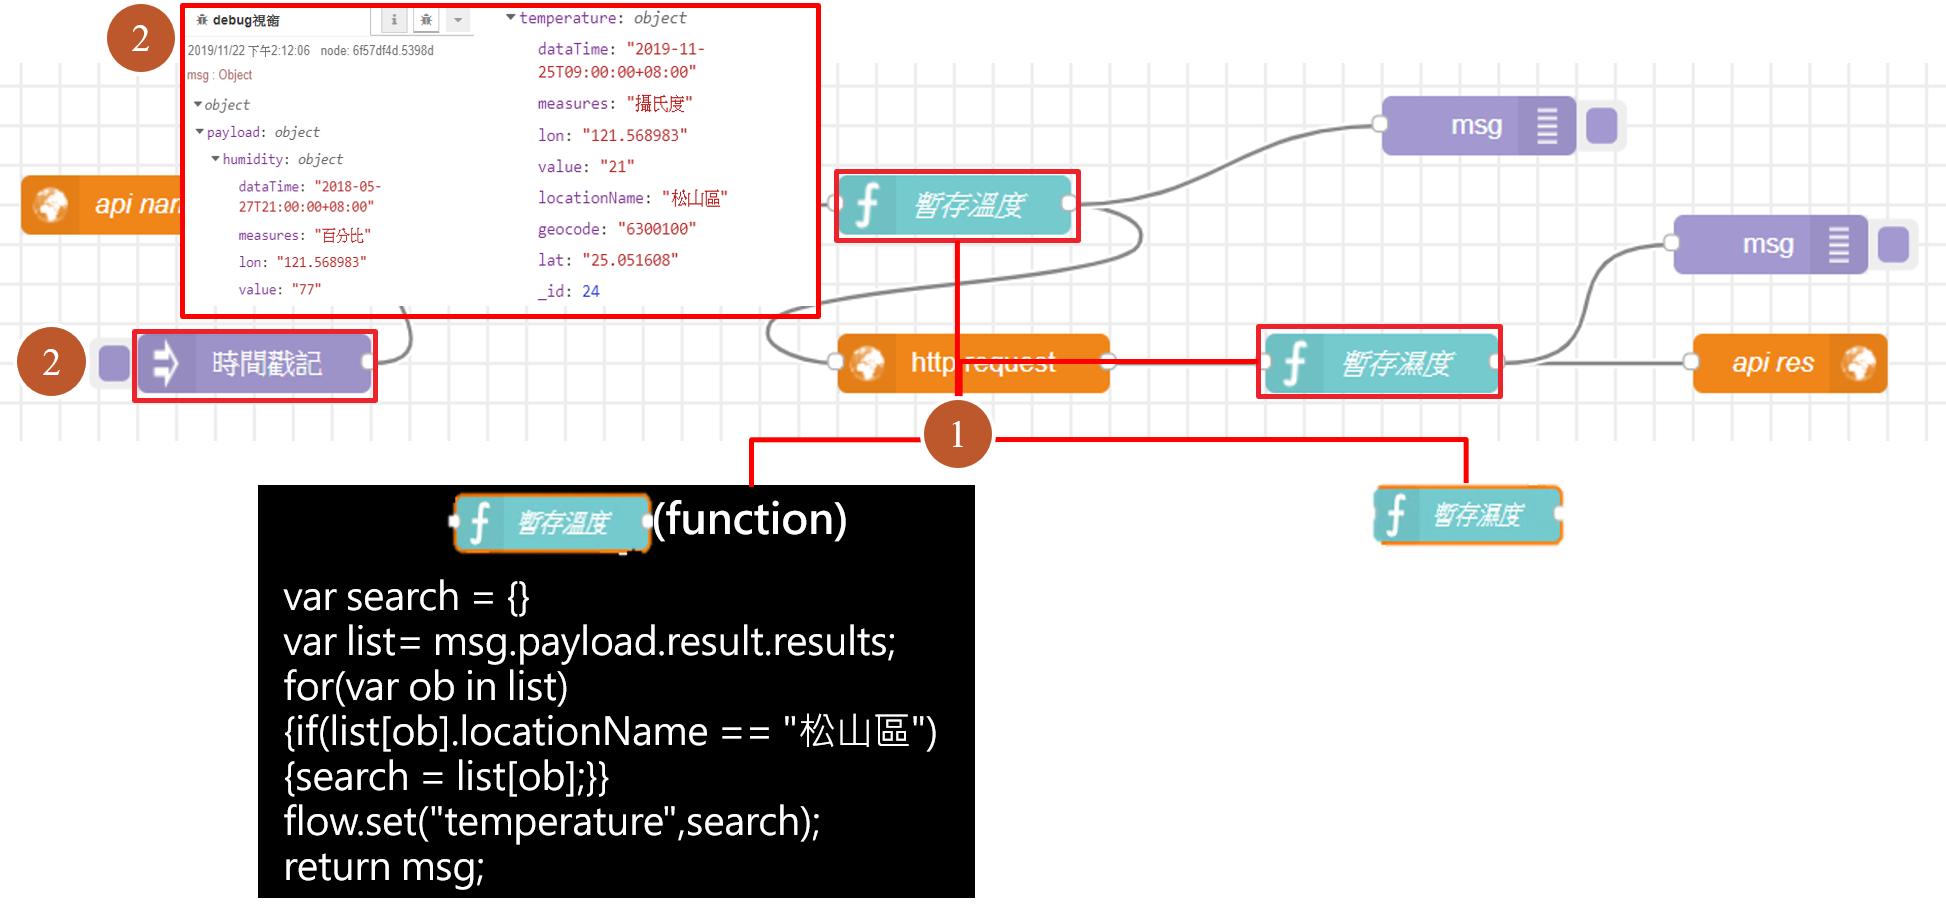Click output port of 暫存濕度 flow node
The height and width of the screenshot is (912, 1946).
pyautogui.click(x=1497, y=361)
